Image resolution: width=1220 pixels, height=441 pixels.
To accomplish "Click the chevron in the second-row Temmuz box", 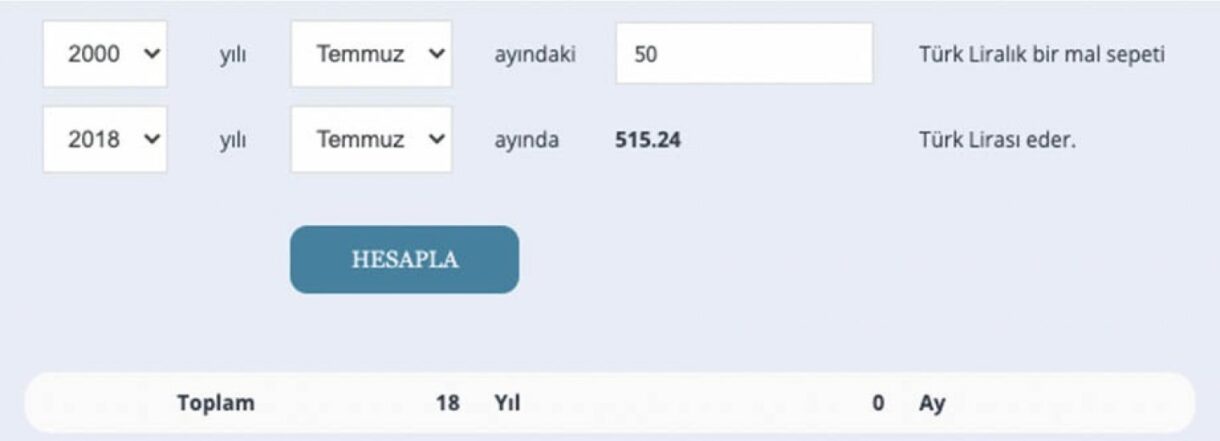I will pyautogui.click(x=436, y=140).
